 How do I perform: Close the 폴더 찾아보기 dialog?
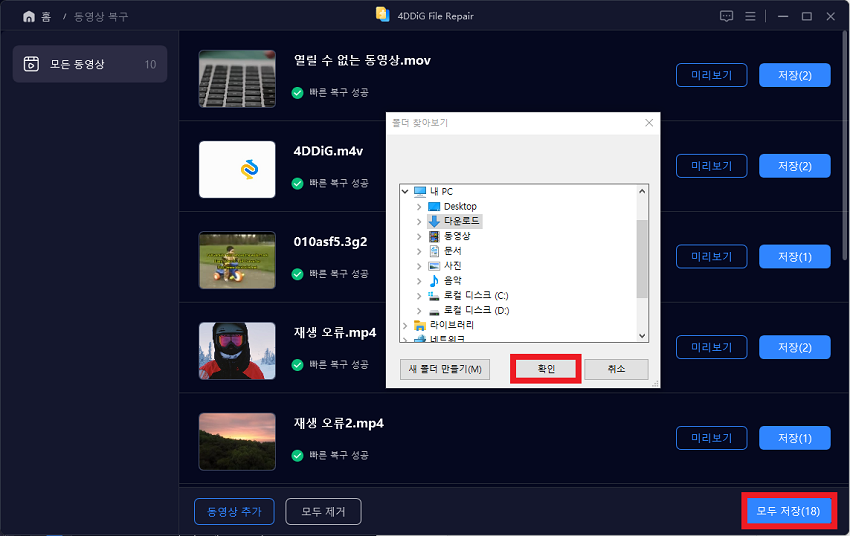pos(649,123)
